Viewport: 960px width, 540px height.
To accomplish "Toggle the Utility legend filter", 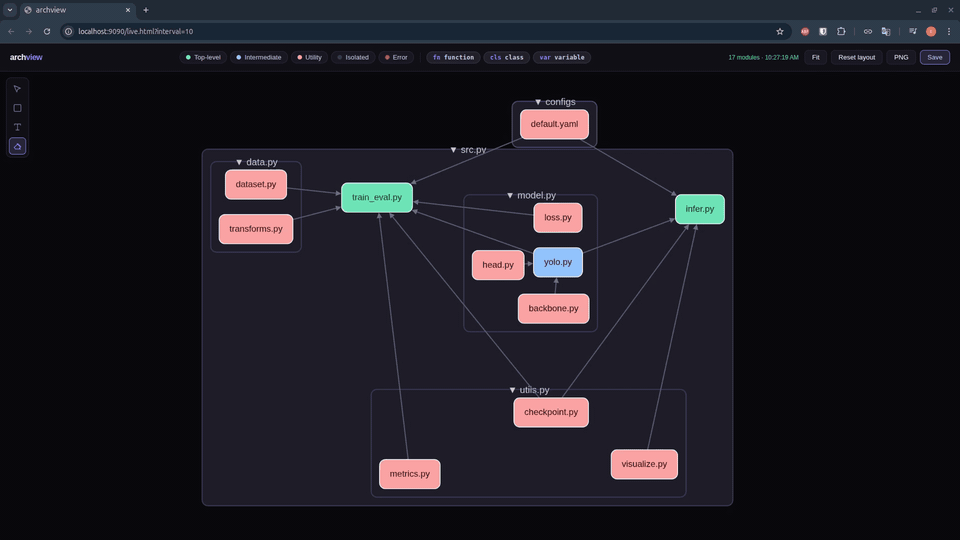I will (309, 57).
